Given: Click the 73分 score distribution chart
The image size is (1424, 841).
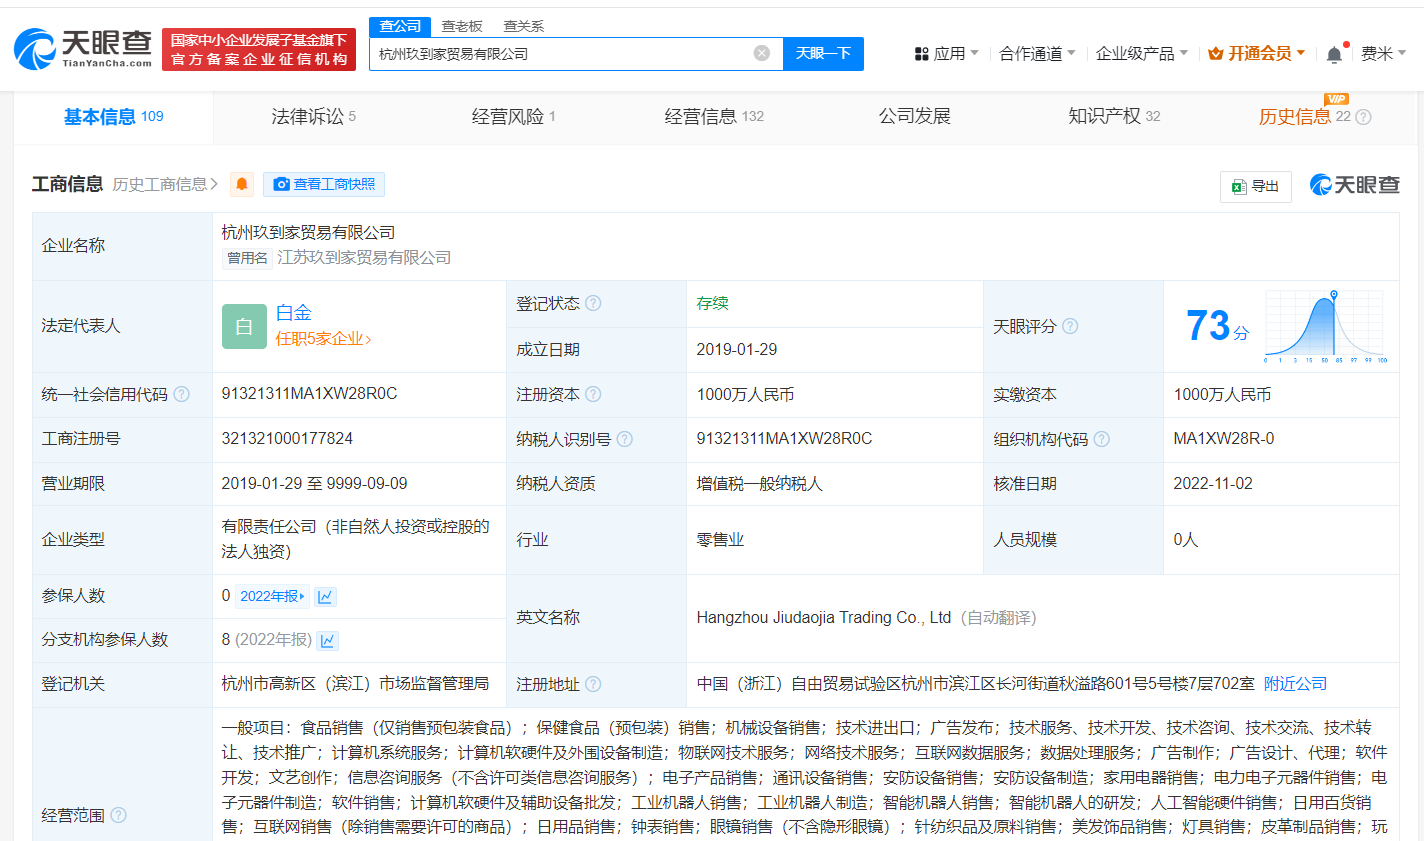Looking at the screenshot, I should (1325, 326).
